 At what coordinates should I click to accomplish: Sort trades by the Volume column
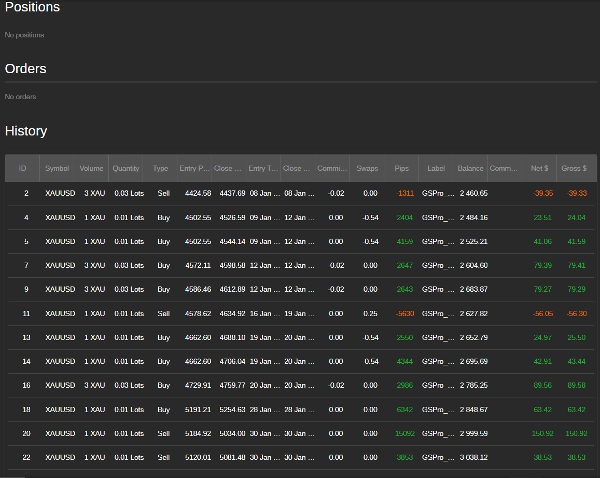coord(91,168)
